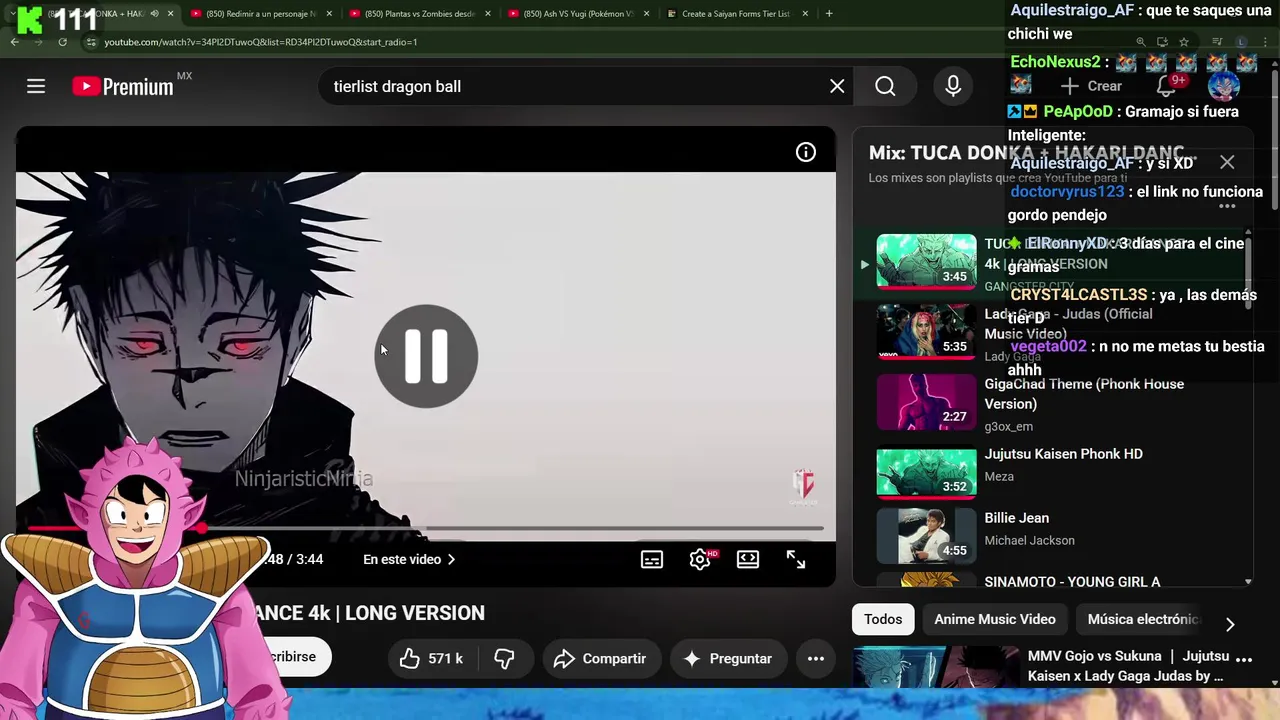The width and height of the screenshot is (1280, 720).
Task: Open the install app icon in address bar
Action: pos(1162,42)
